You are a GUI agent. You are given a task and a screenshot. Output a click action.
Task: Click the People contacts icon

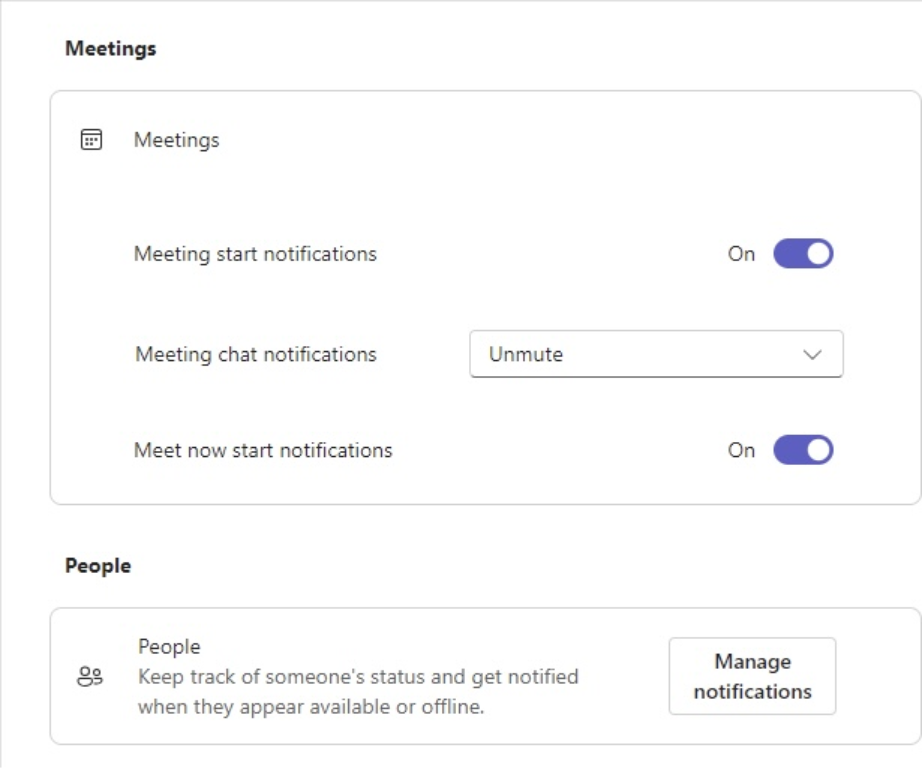tap(90, 677)
